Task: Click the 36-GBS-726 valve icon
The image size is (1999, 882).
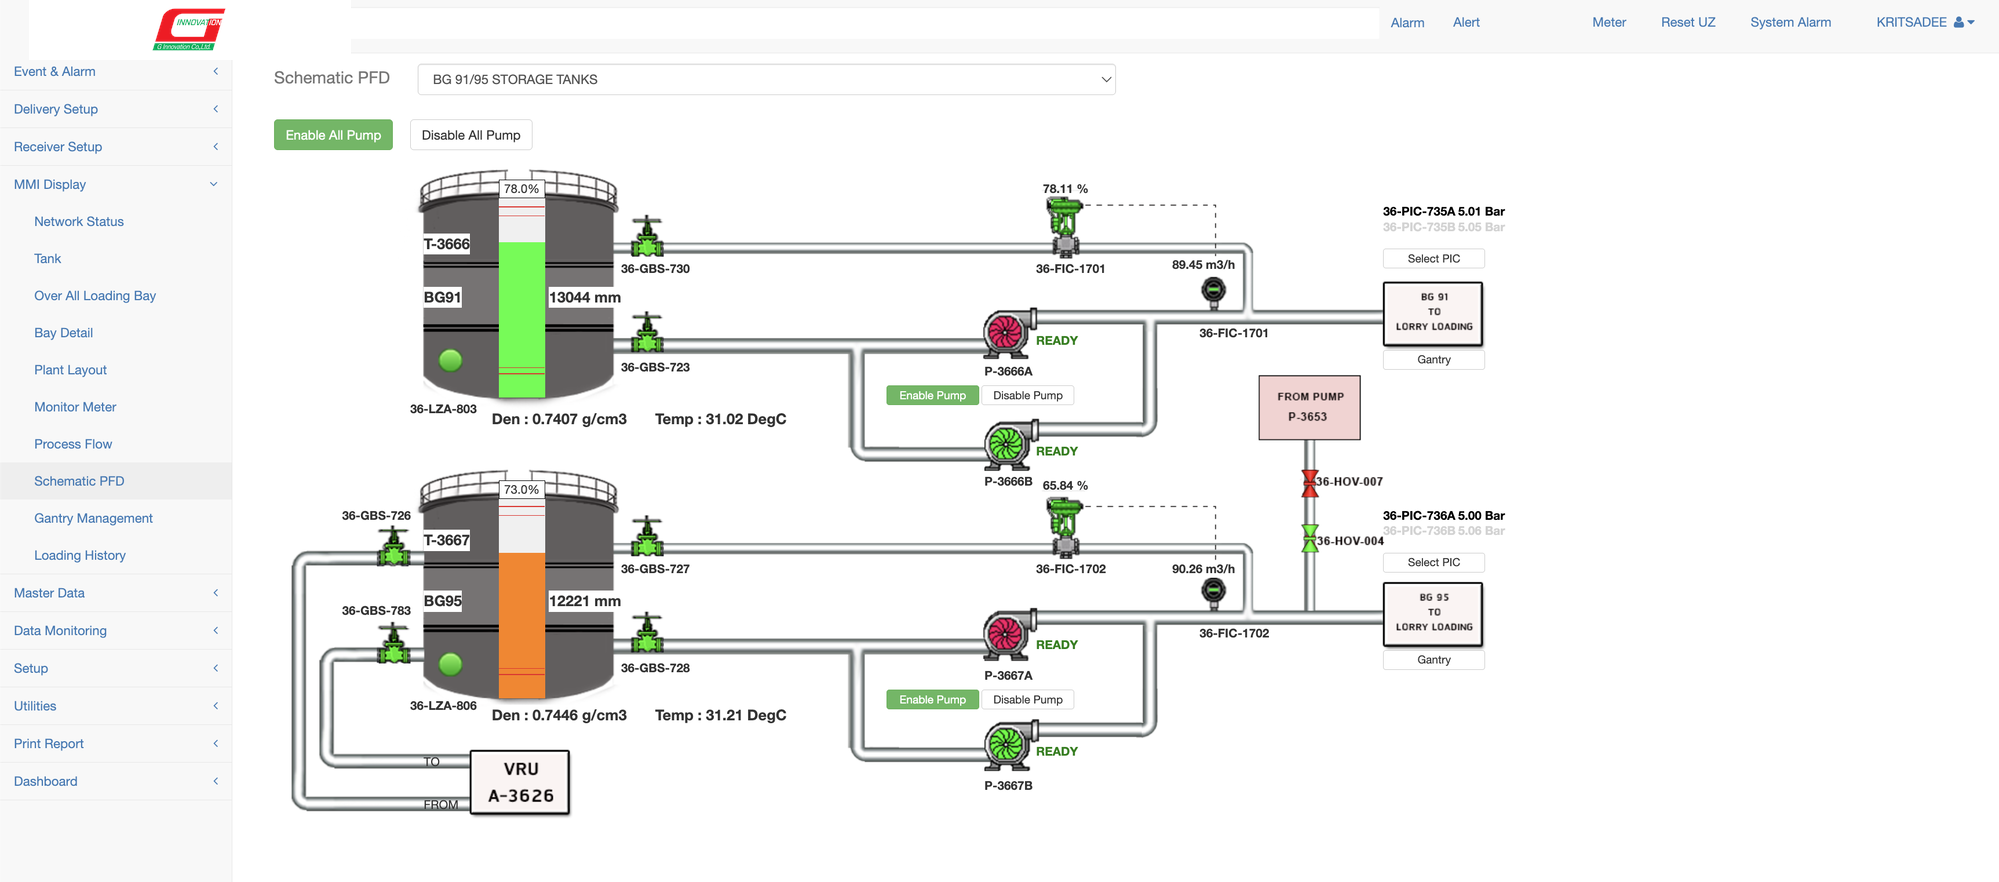Action: click(x=394, y=546)
